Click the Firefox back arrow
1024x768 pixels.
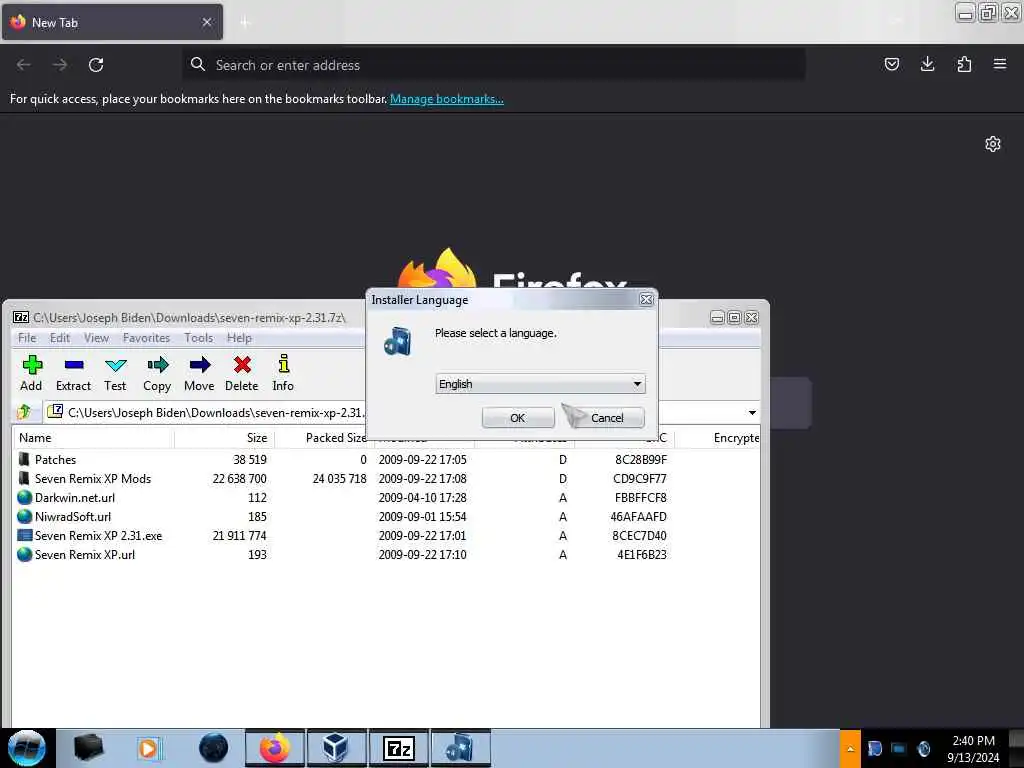coord(24,65)
